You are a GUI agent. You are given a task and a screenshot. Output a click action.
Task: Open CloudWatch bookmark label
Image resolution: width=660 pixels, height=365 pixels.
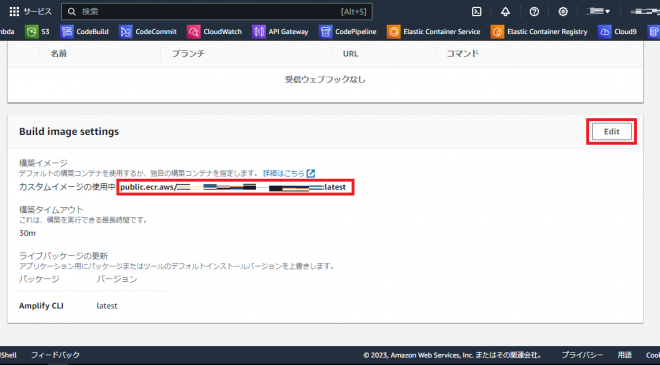coord(223,32)
